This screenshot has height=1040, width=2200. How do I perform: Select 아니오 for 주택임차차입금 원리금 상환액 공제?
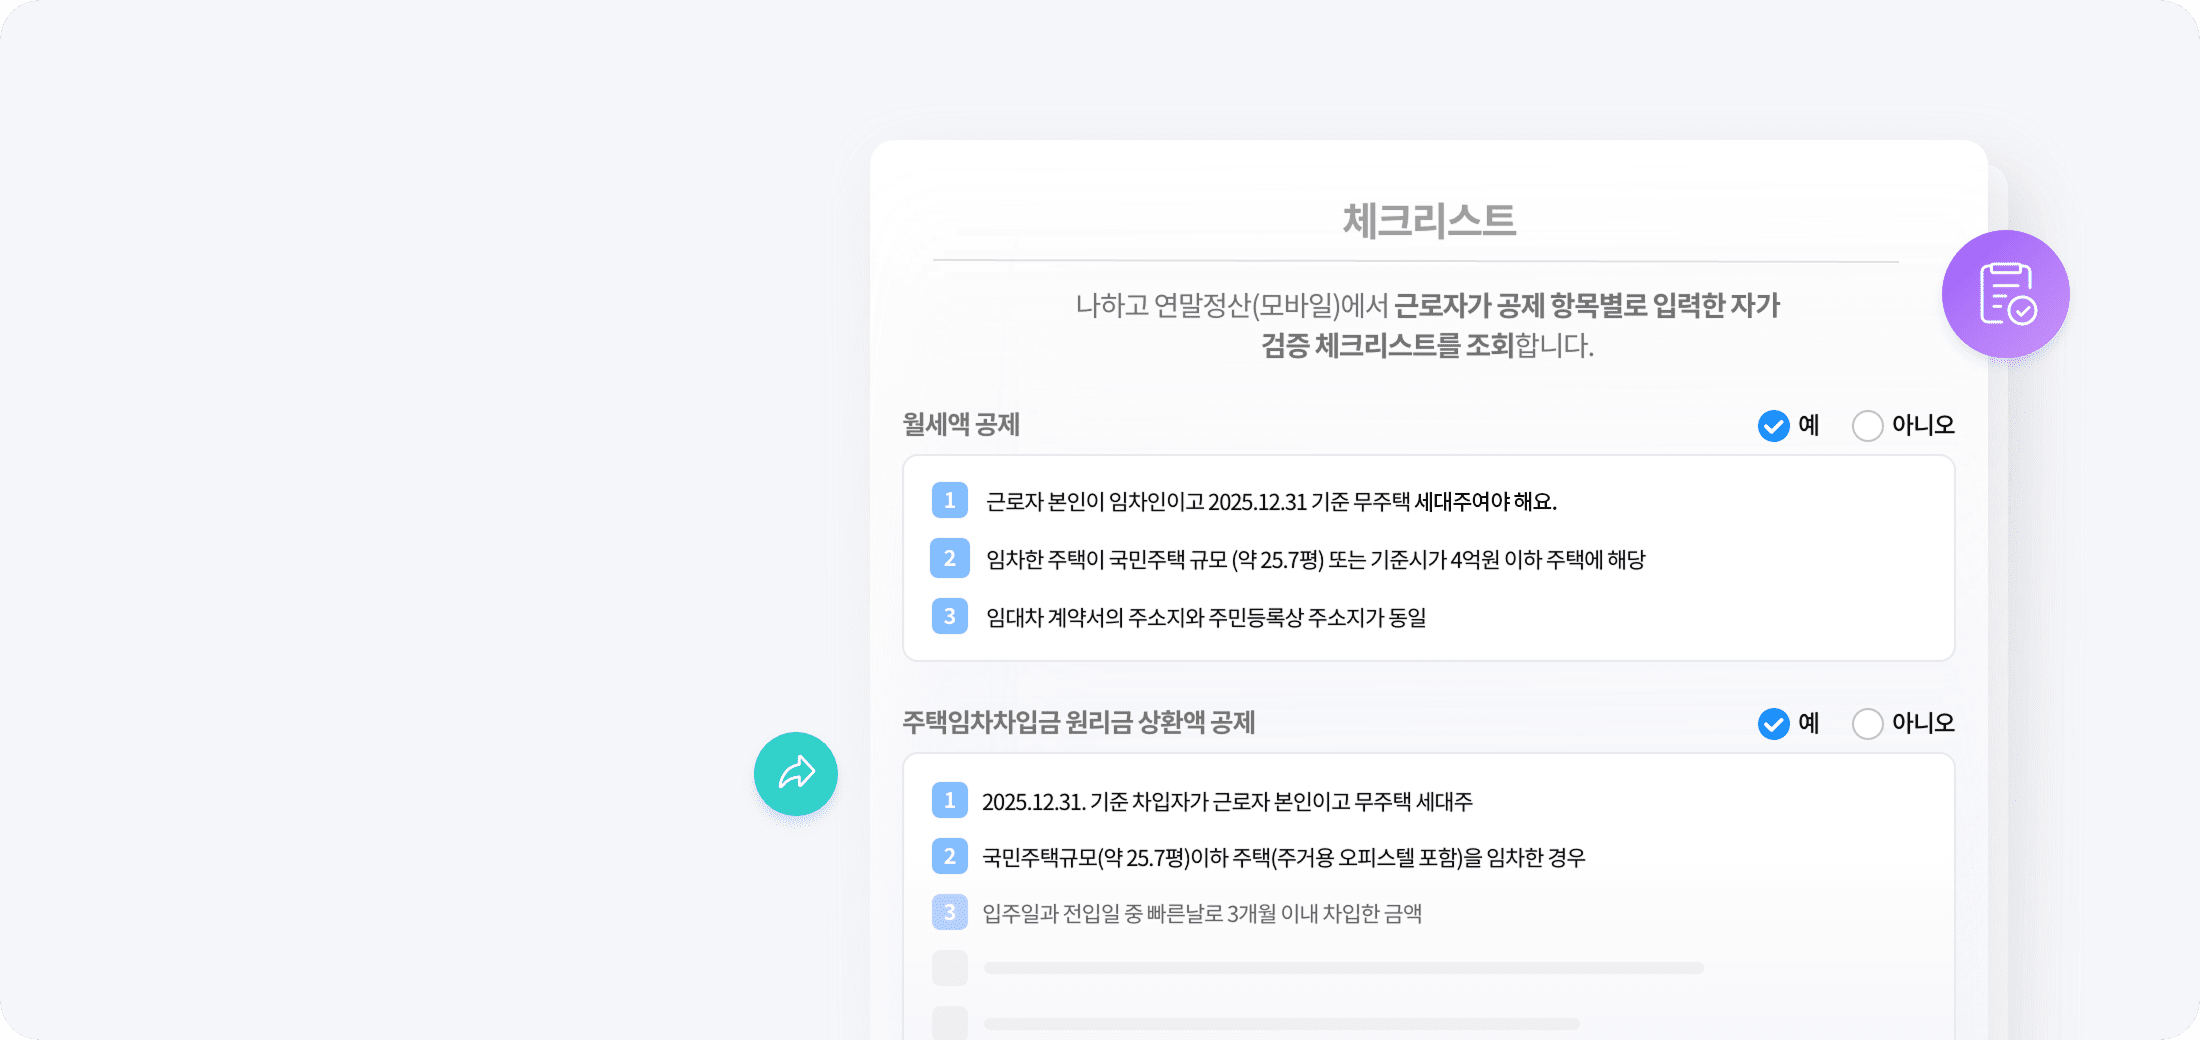1867,724
